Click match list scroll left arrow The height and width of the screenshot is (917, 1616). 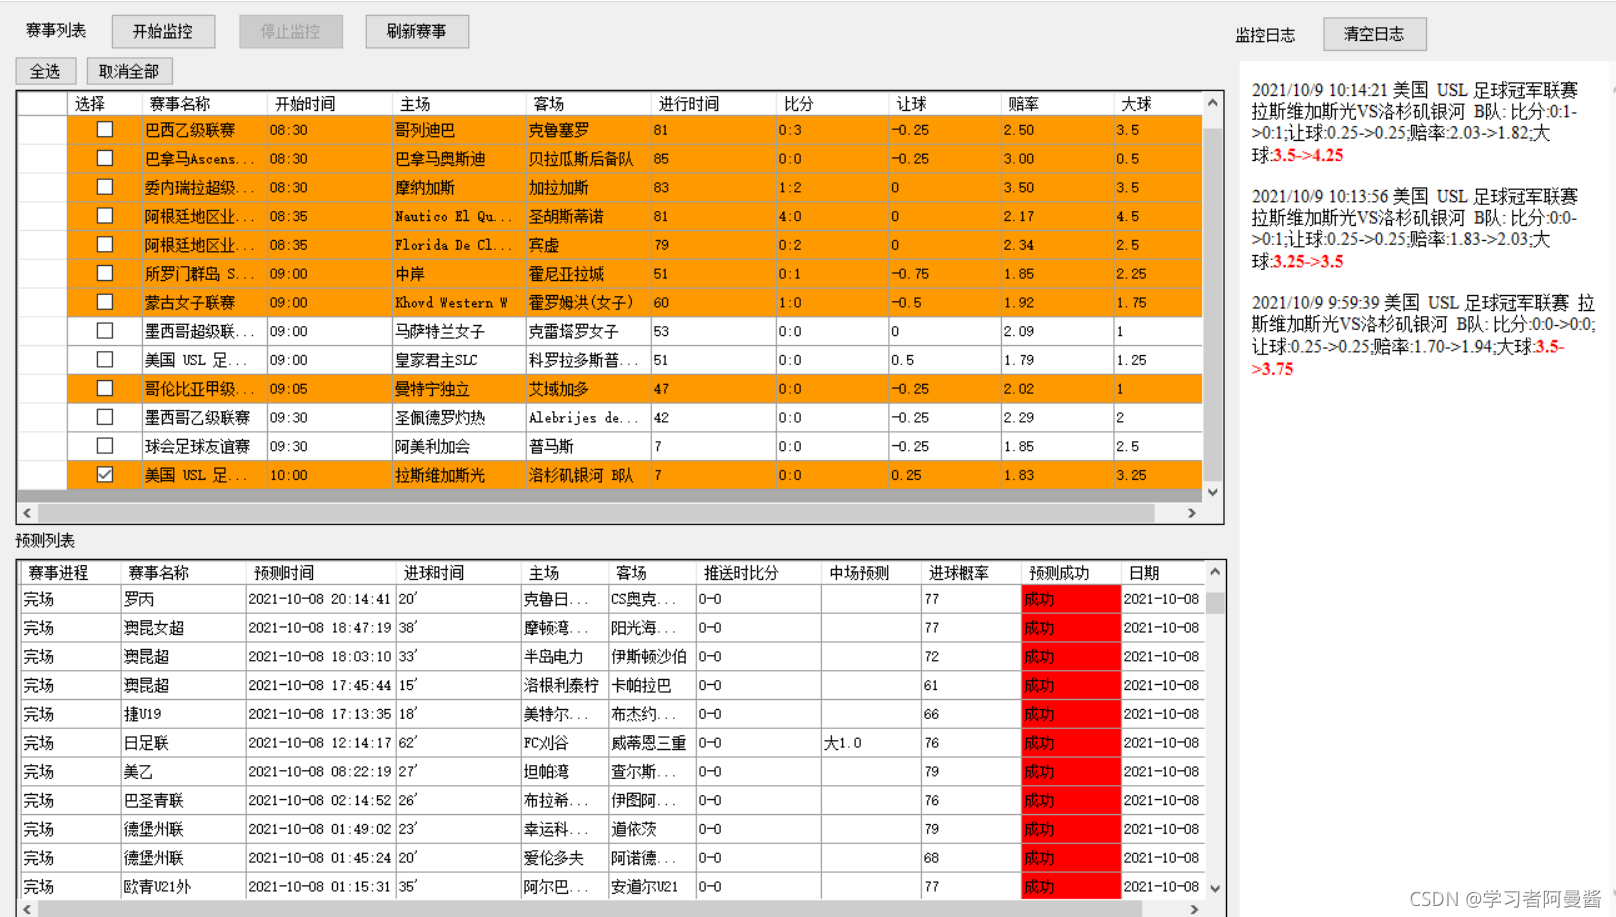tap(27, 513)
